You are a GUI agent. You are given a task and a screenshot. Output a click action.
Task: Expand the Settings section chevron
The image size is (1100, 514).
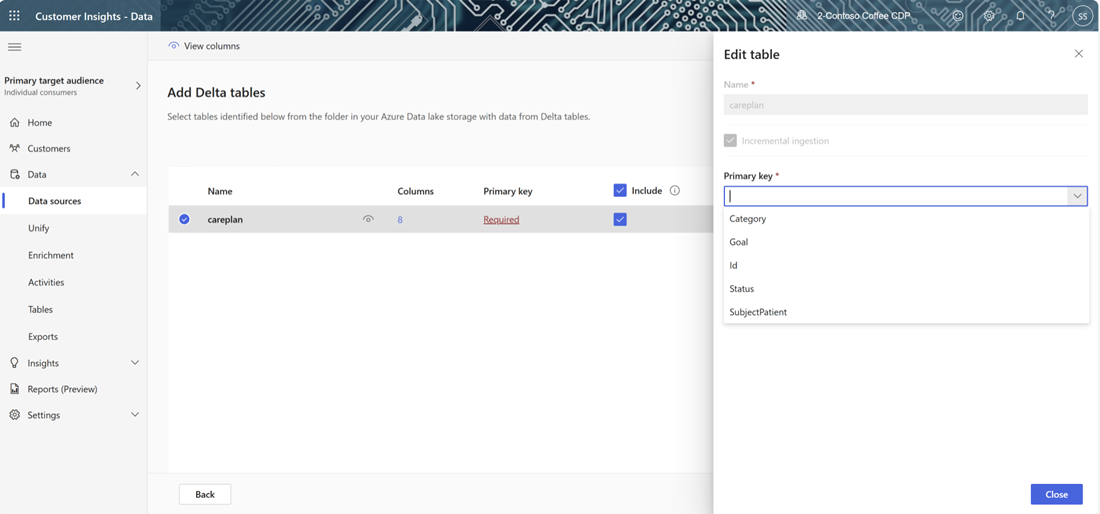[135, 415]
